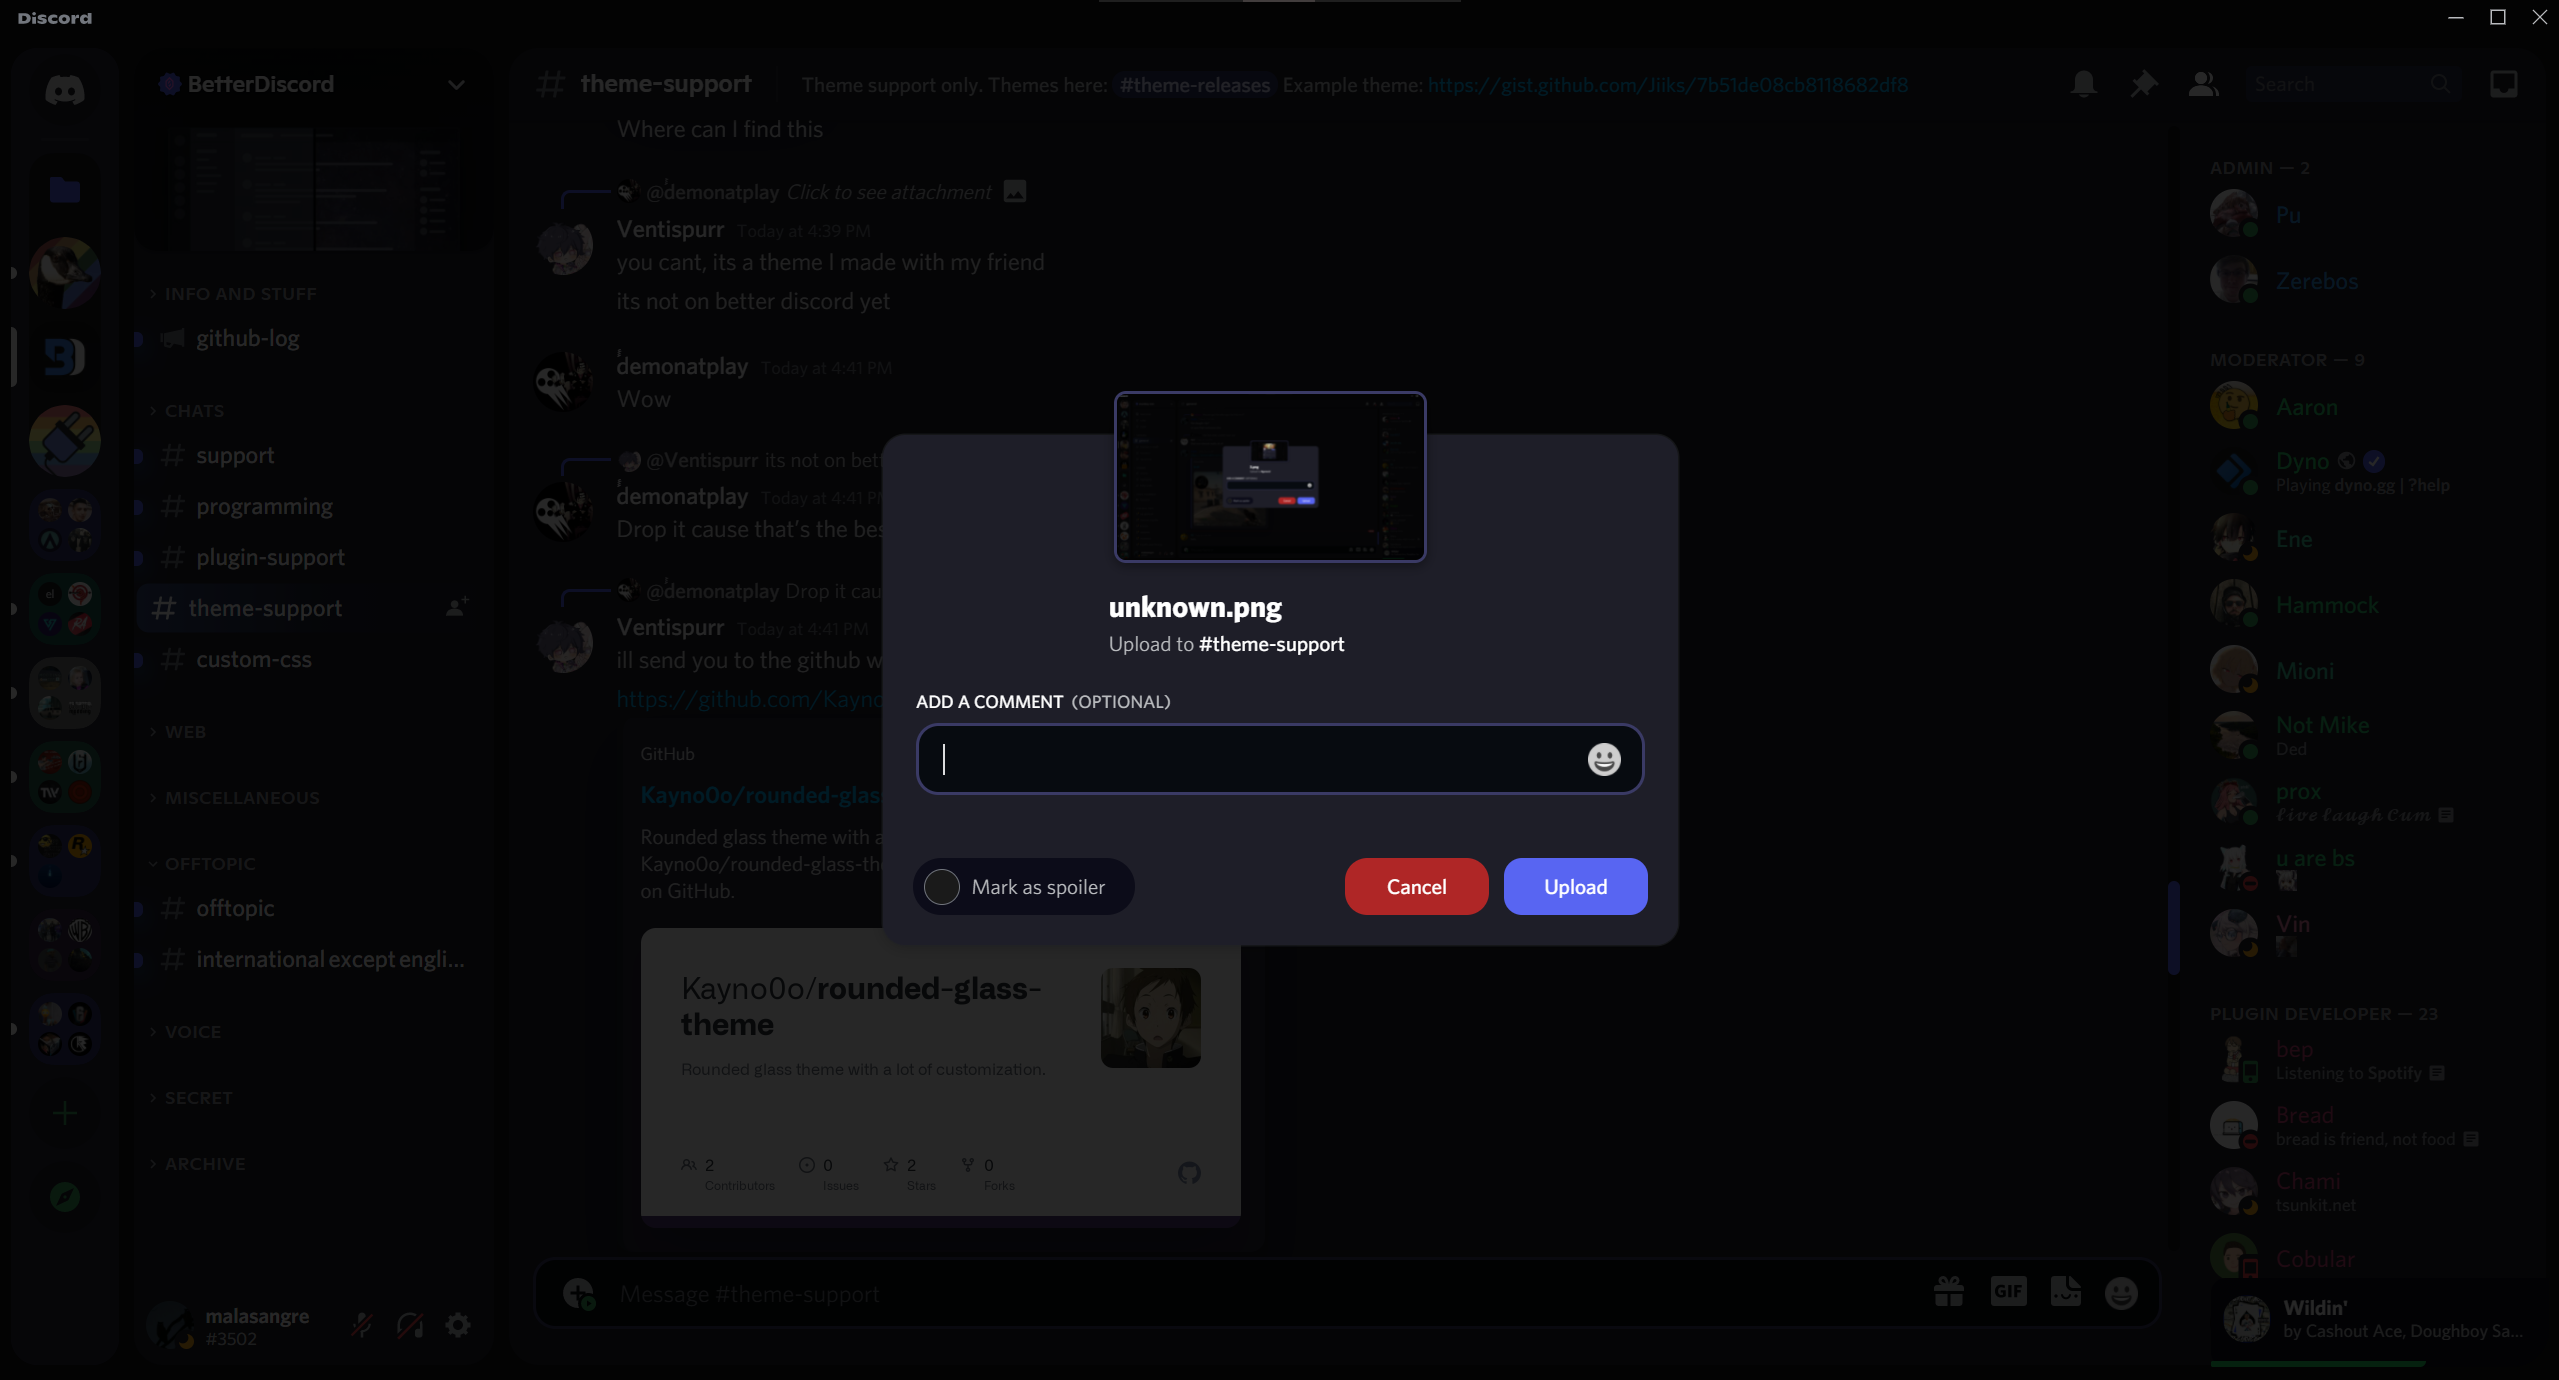Open Discord home via logo icon
The width and height of the screenshot is (2559, 1380).
click(65, 90)
